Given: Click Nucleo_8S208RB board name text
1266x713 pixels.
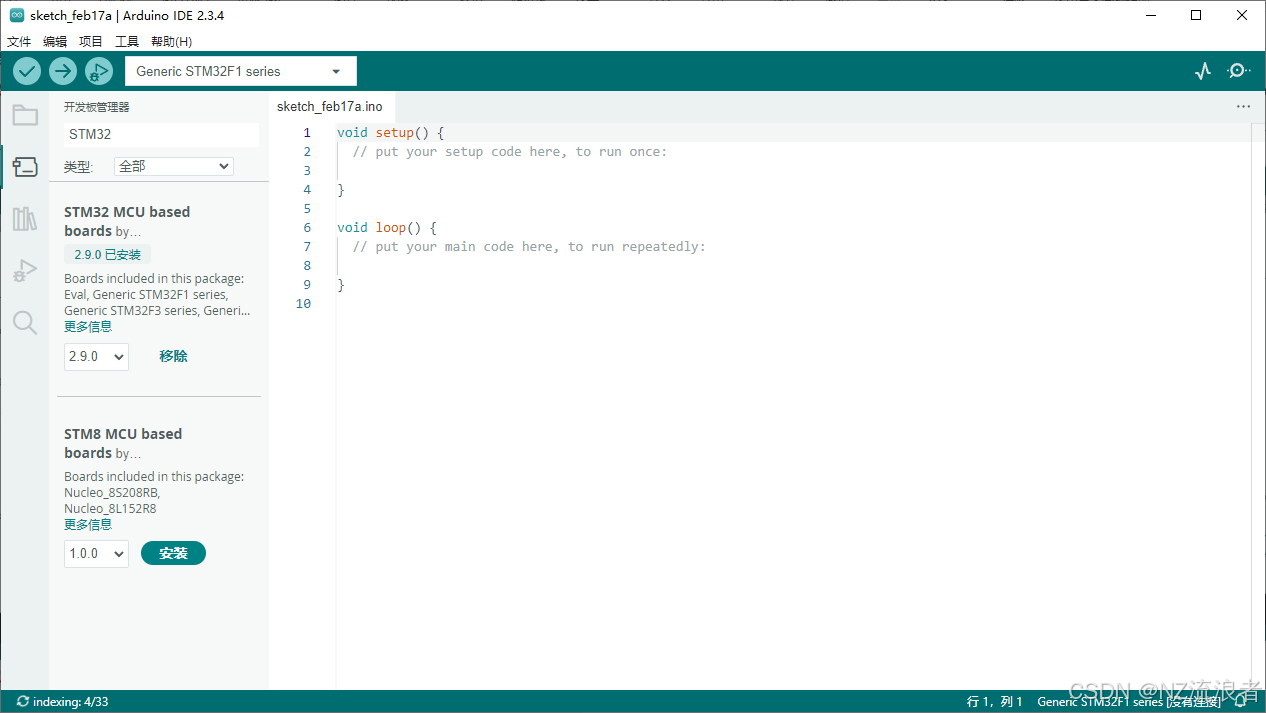Looking at the screenshot, I should click(110, 492).
